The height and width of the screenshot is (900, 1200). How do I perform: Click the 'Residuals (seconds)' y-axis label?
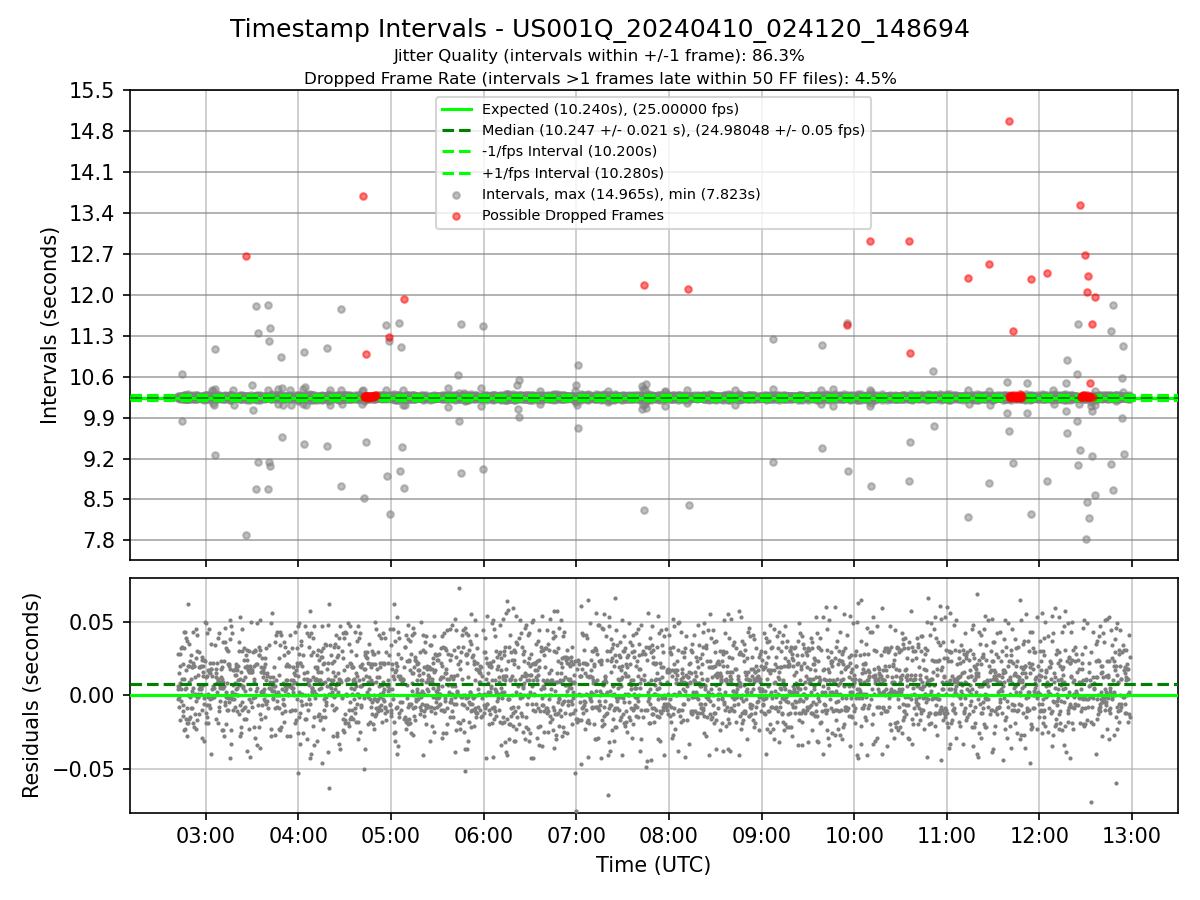[32, 695]
